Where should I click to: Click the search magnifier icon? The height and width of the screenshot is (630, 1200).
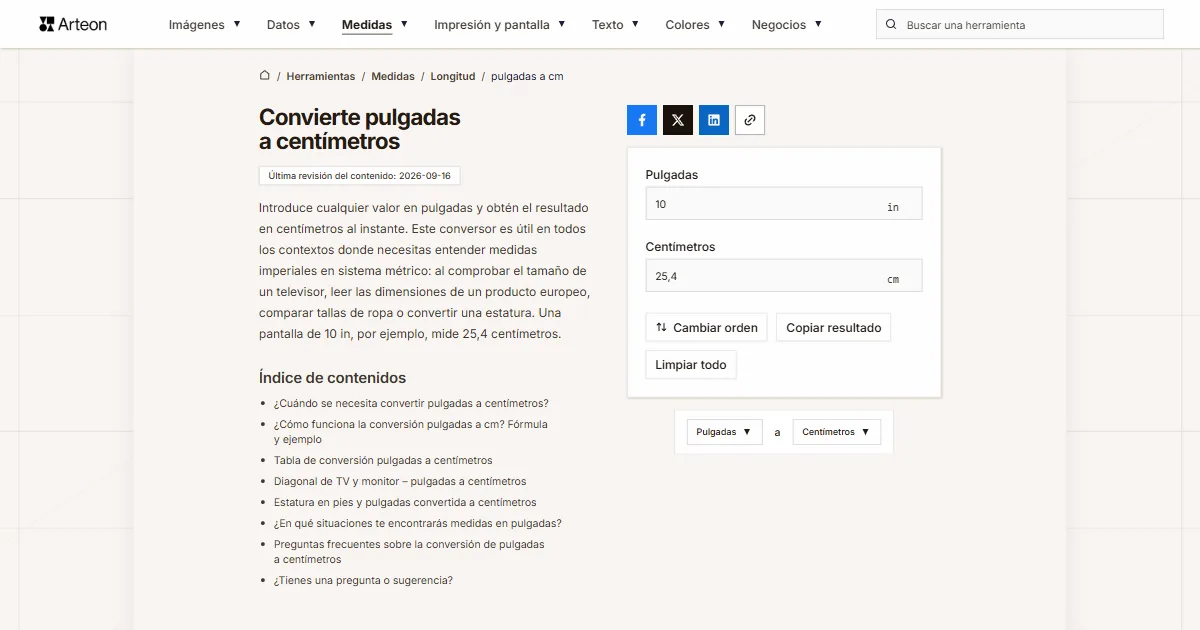pyautogui.click(x=891, y=25)
